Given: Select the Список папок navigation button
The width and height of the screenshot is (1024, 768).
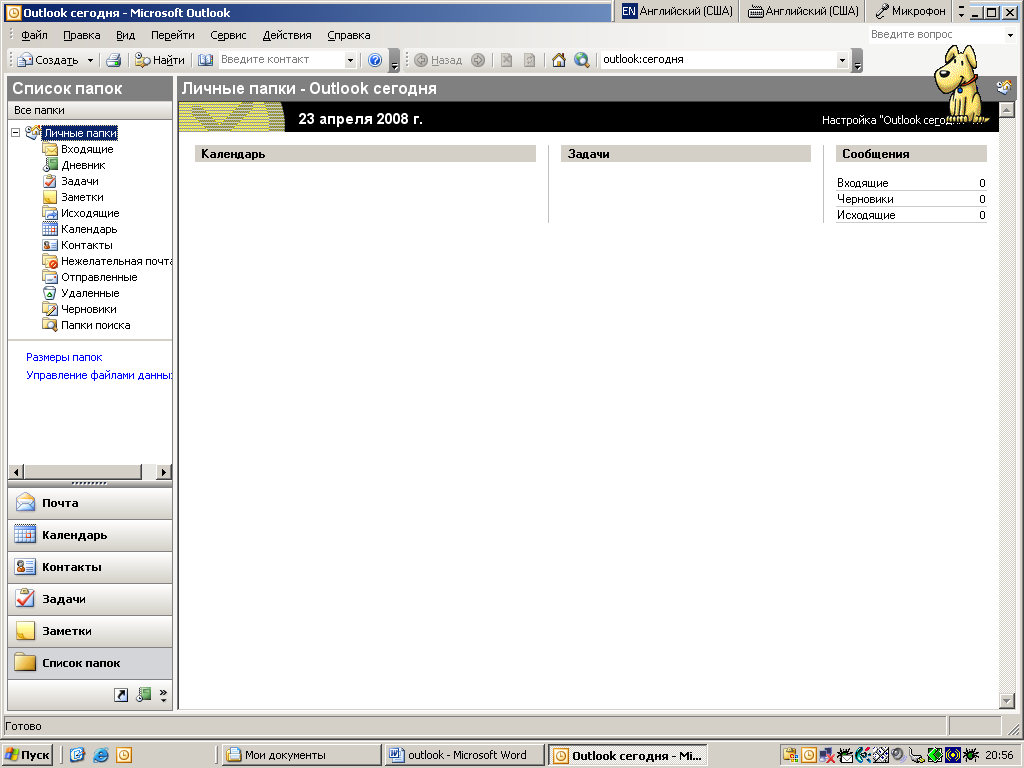Looking at the screenshot, I should [90, 663].
